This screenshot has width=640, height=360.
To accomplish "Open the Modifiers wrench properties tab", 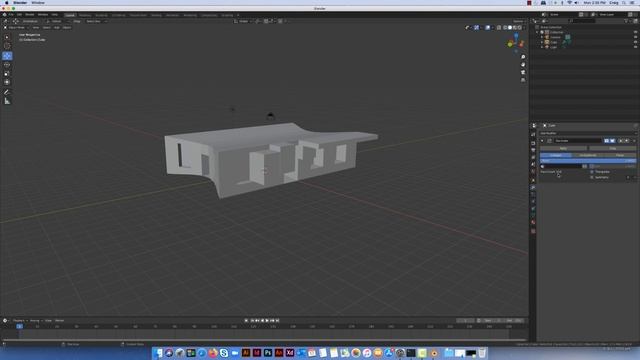I will click(533, 187).
